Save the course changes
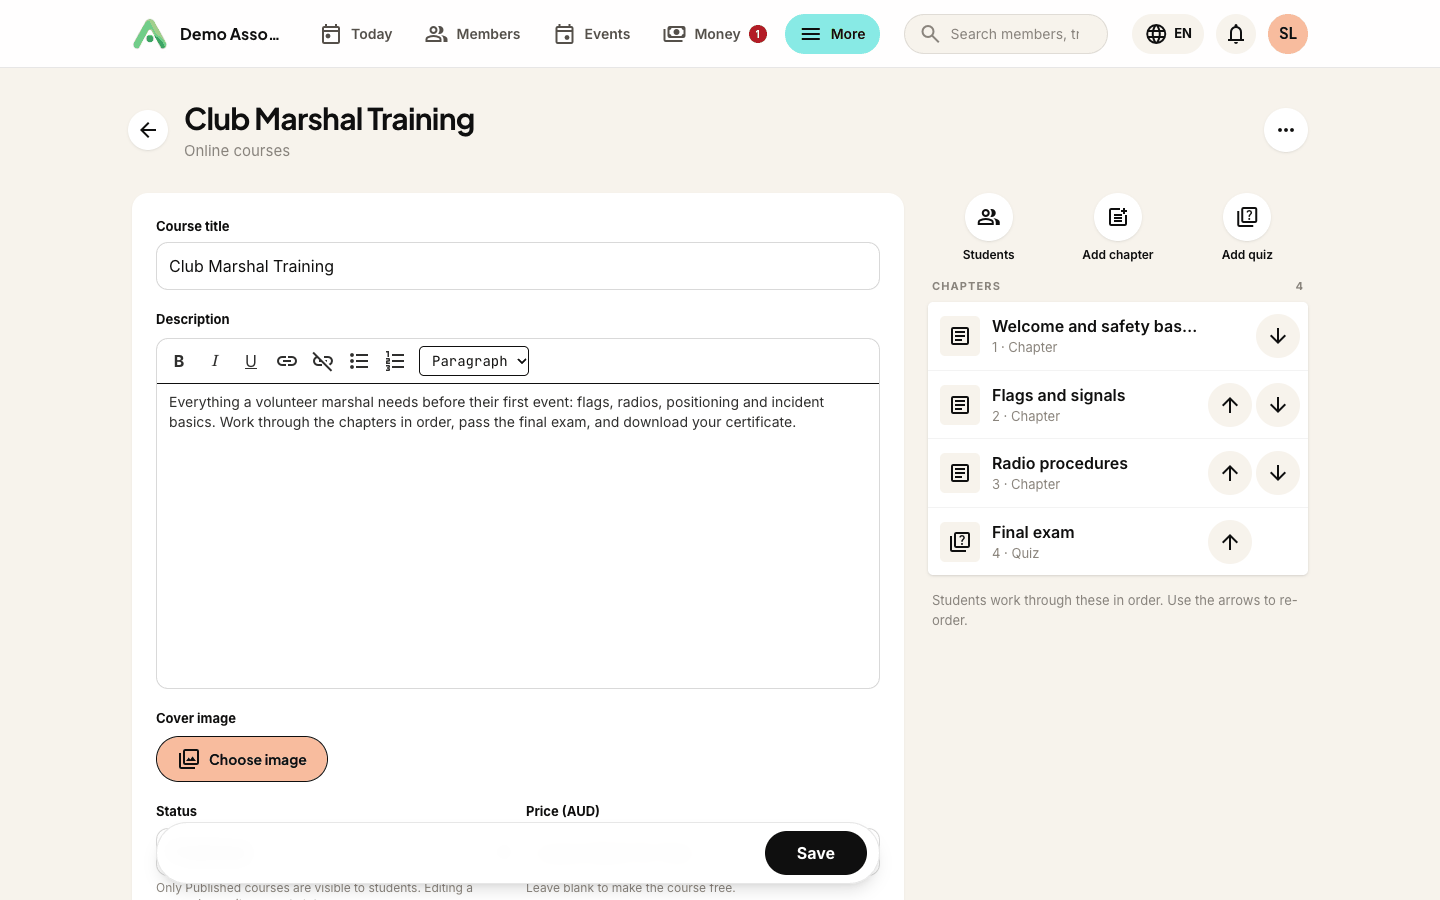The image size is (1440, 900). point(816,853)
